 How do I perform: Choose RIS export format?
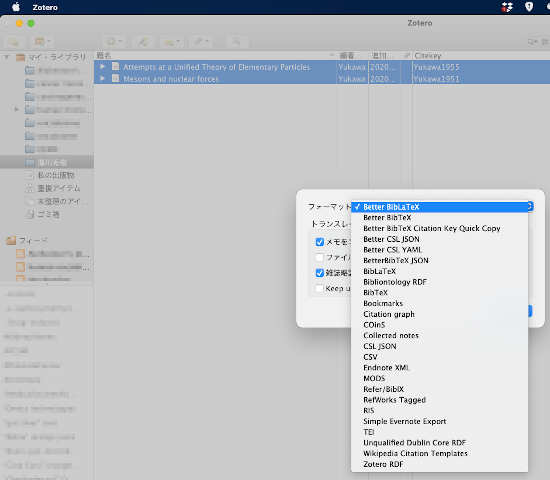(x=439, y=410)
